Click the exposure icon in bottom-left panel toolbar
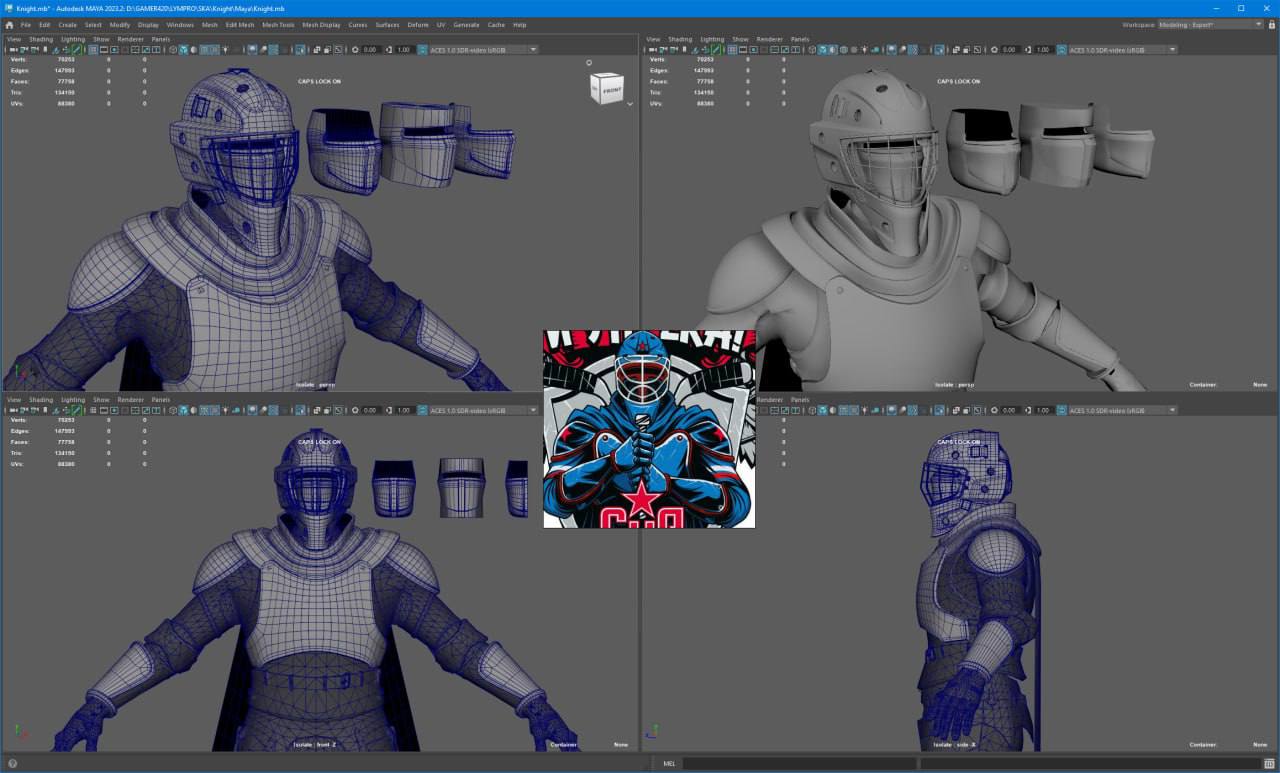The height and width of the screenshot is (773, 1280). pyautogui.click(x=355, y=410)
